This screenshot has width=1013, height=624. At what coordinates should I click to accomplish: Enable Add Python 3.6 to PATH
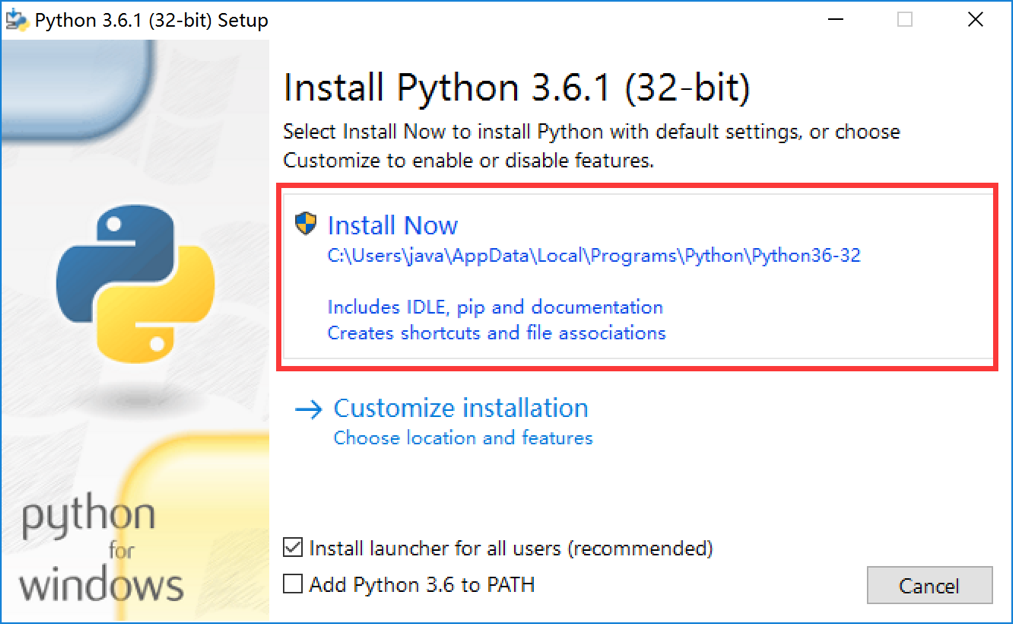point(293,584)
